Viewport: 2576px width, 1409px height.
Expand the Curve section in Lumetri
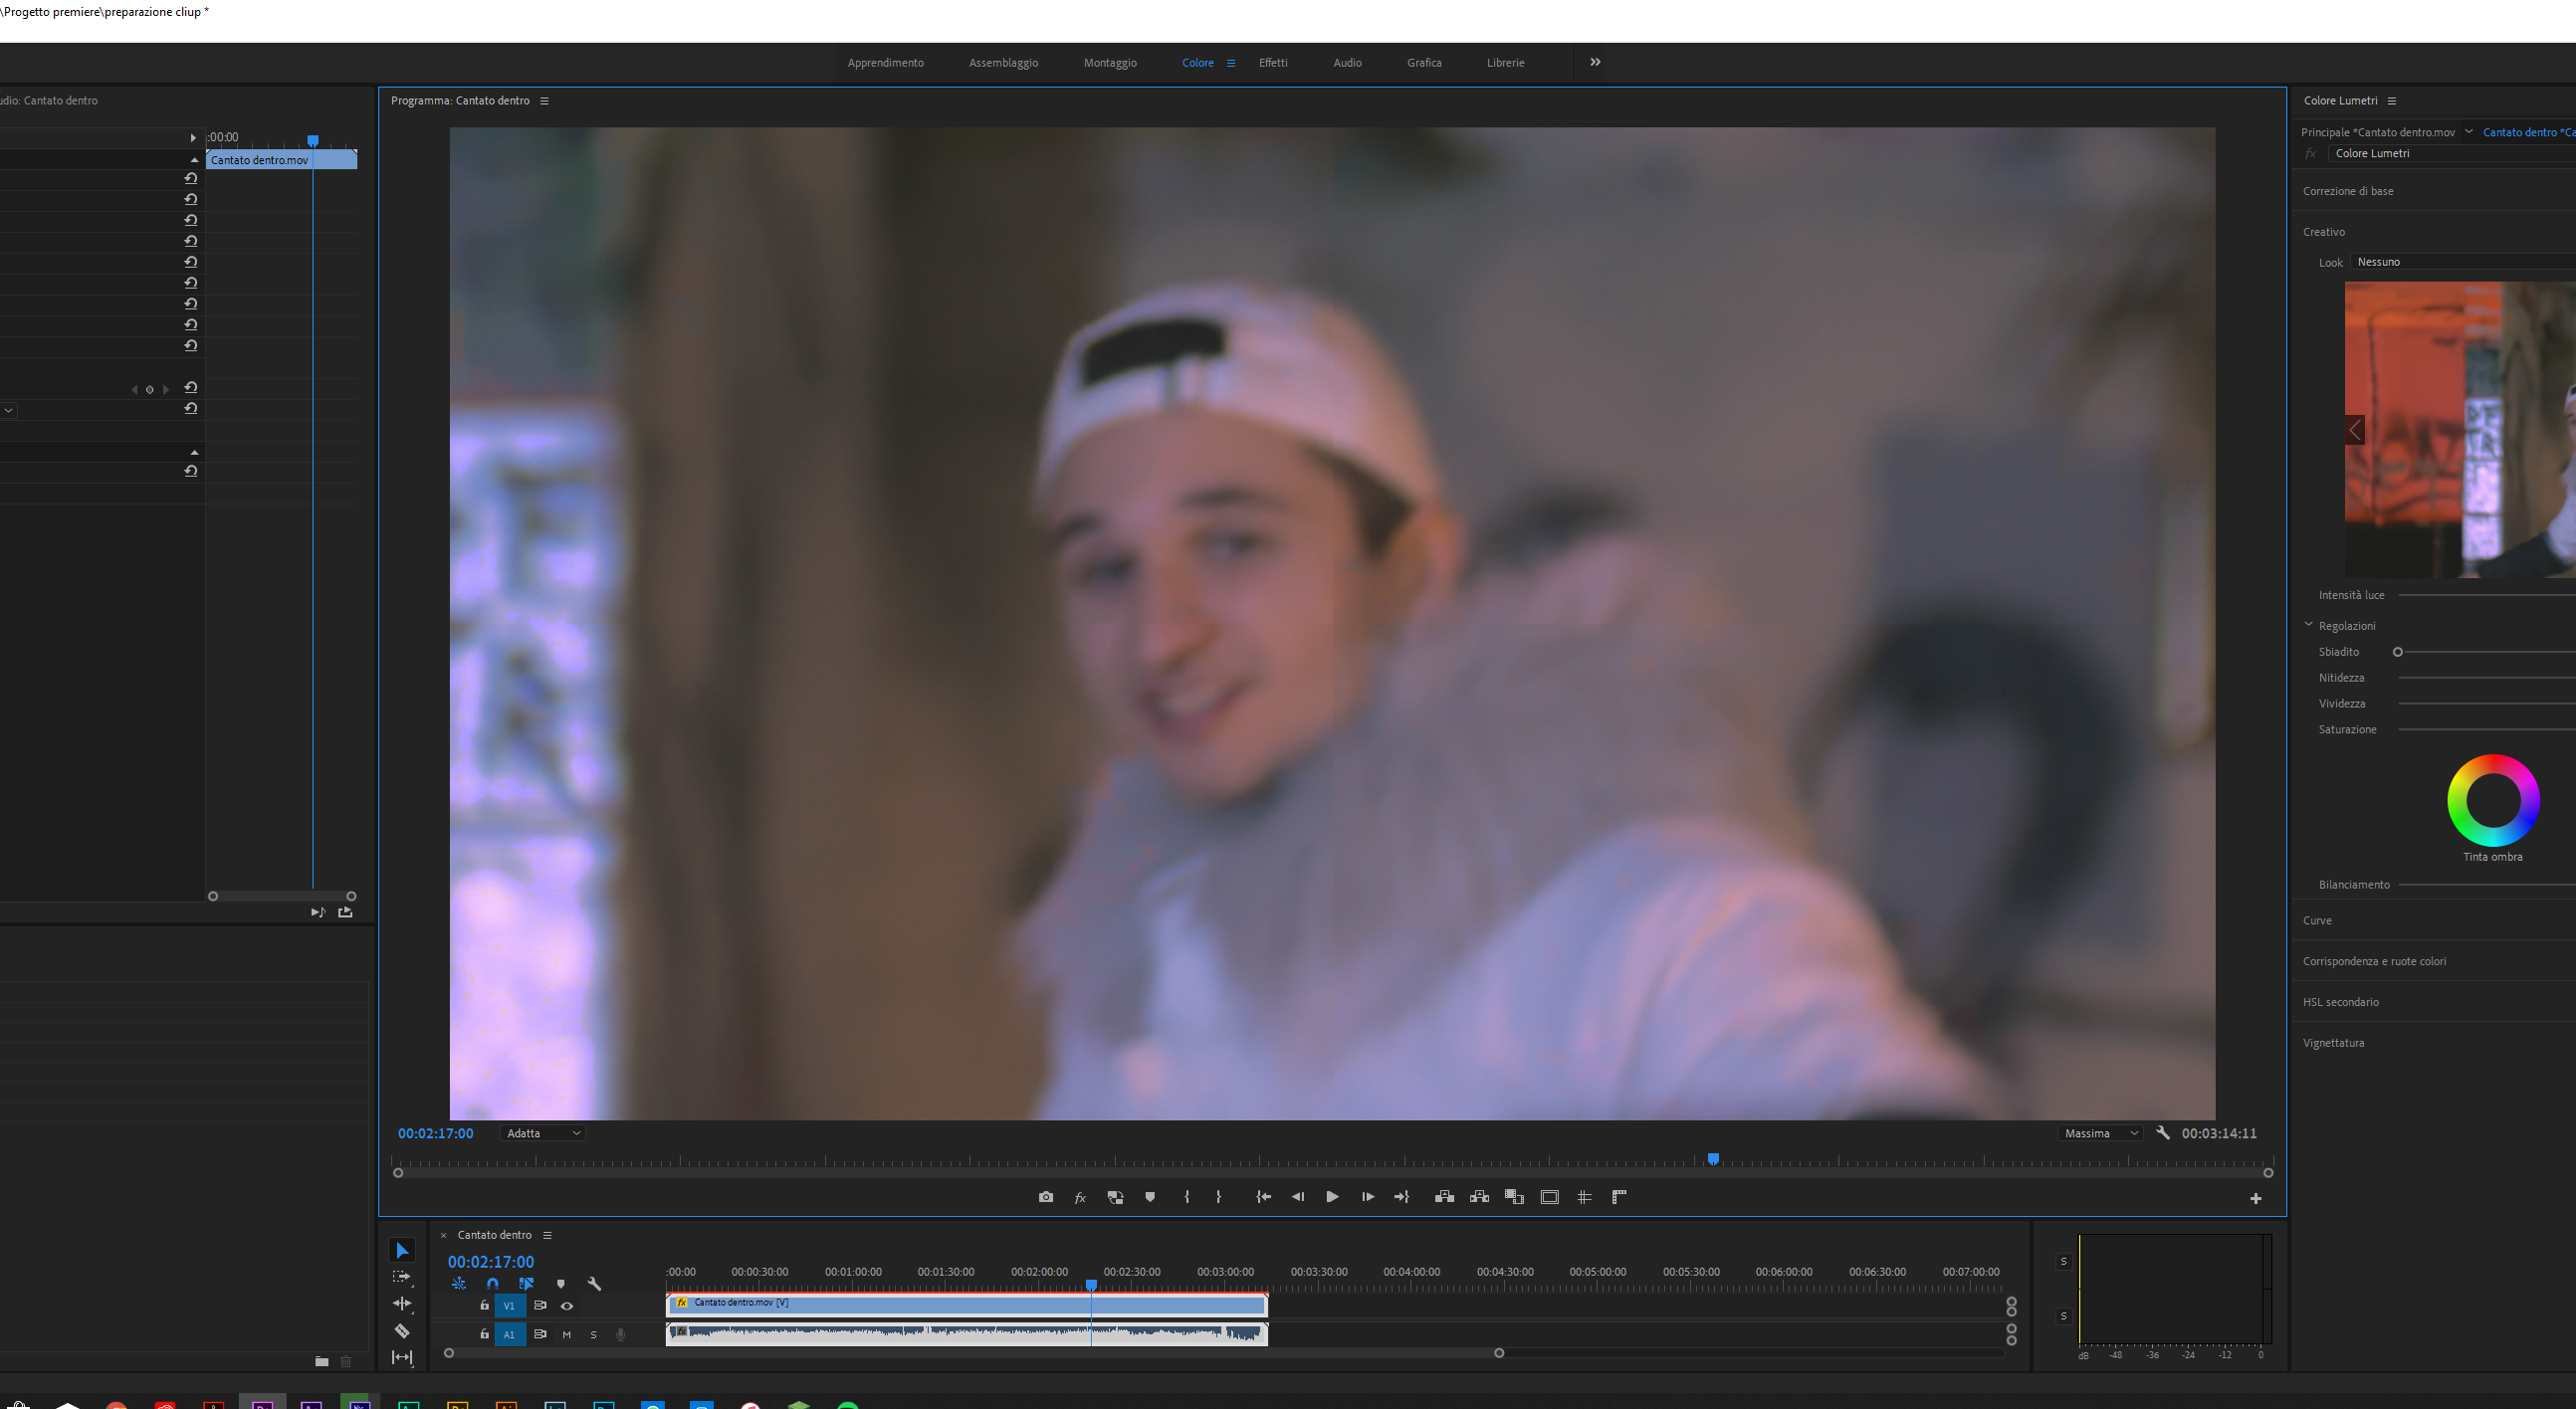point(2318,920)
